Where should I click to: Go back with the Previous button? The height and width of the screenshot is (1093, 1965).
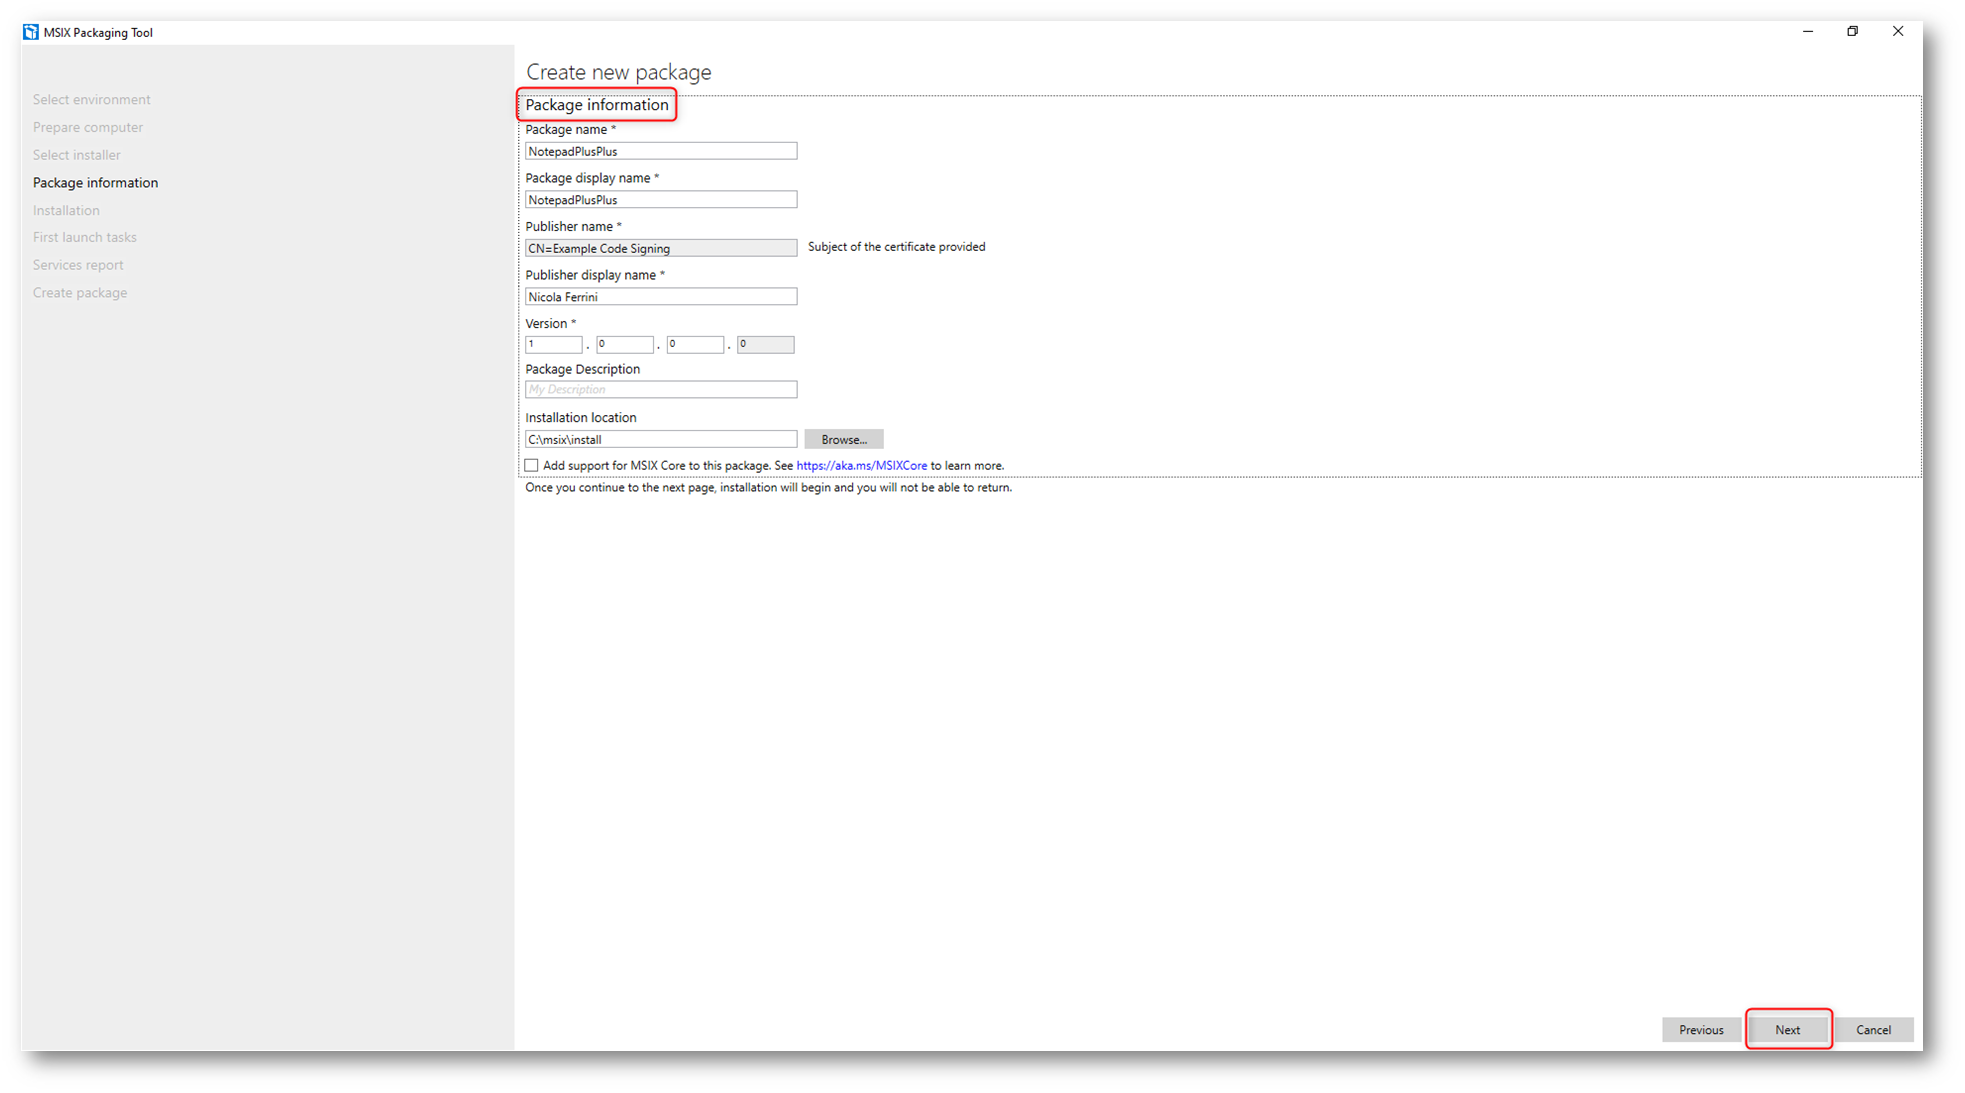point(1700,1029)
